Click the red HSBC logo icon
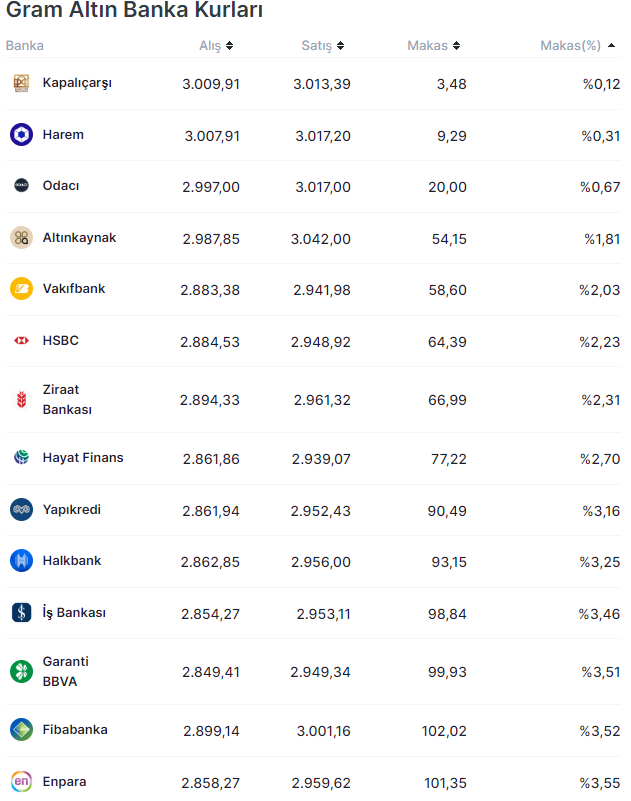Screen dimensions: 631x801 coord(21,341)
